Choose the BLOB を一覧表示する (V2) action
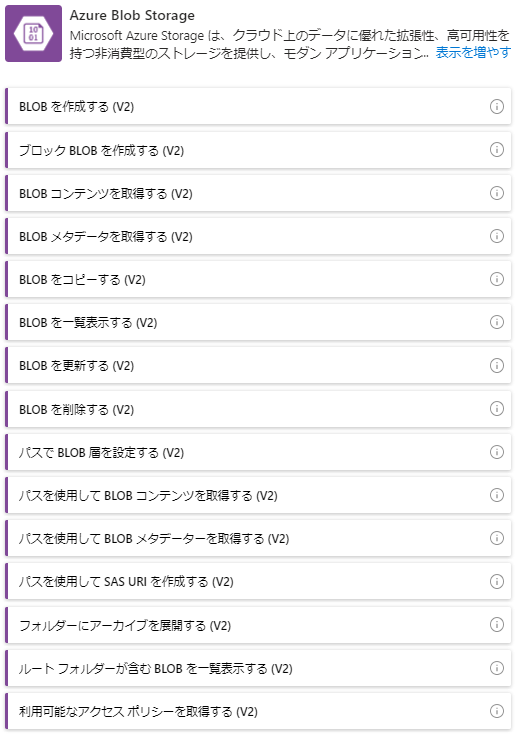518x739 pixels. point(258,322)
